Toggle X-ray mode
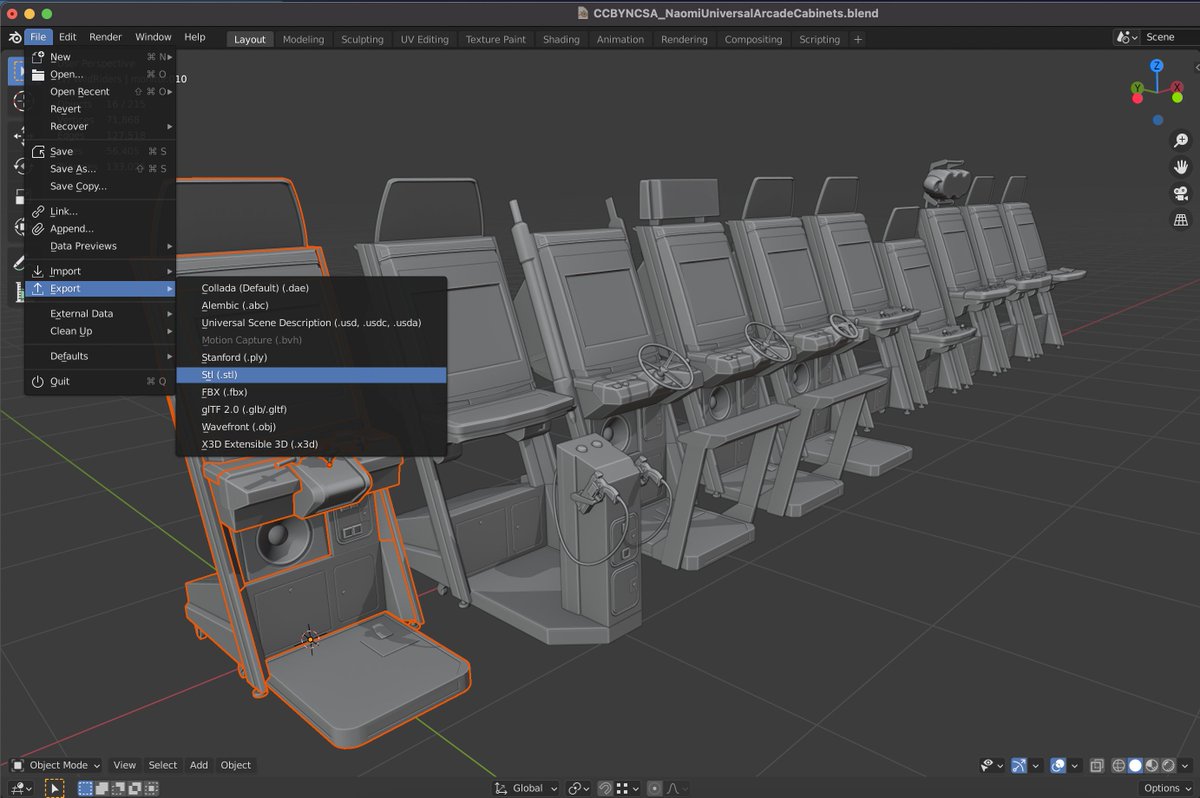Viewport: 1200px width, 798px height. [1097, 765]
